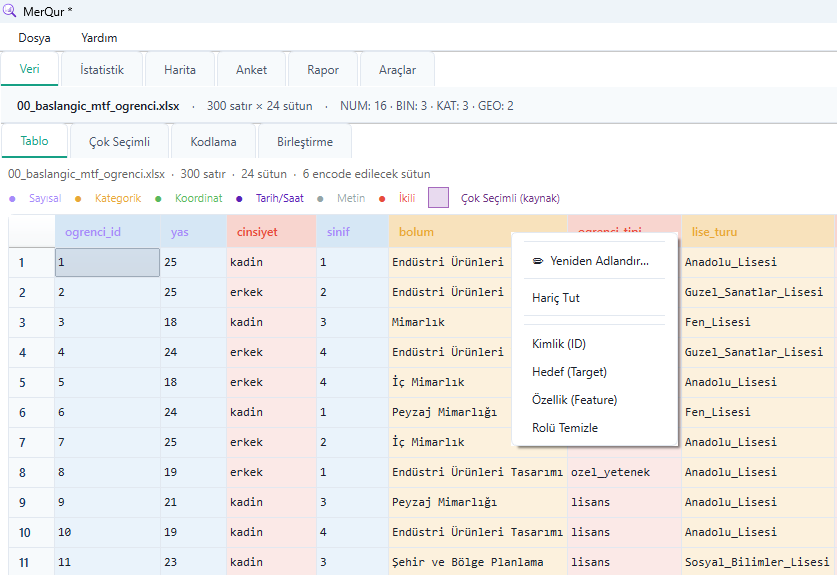Choose Rolü Temizle in the context menu
This screenshot has width=837, height=575.
595,428
